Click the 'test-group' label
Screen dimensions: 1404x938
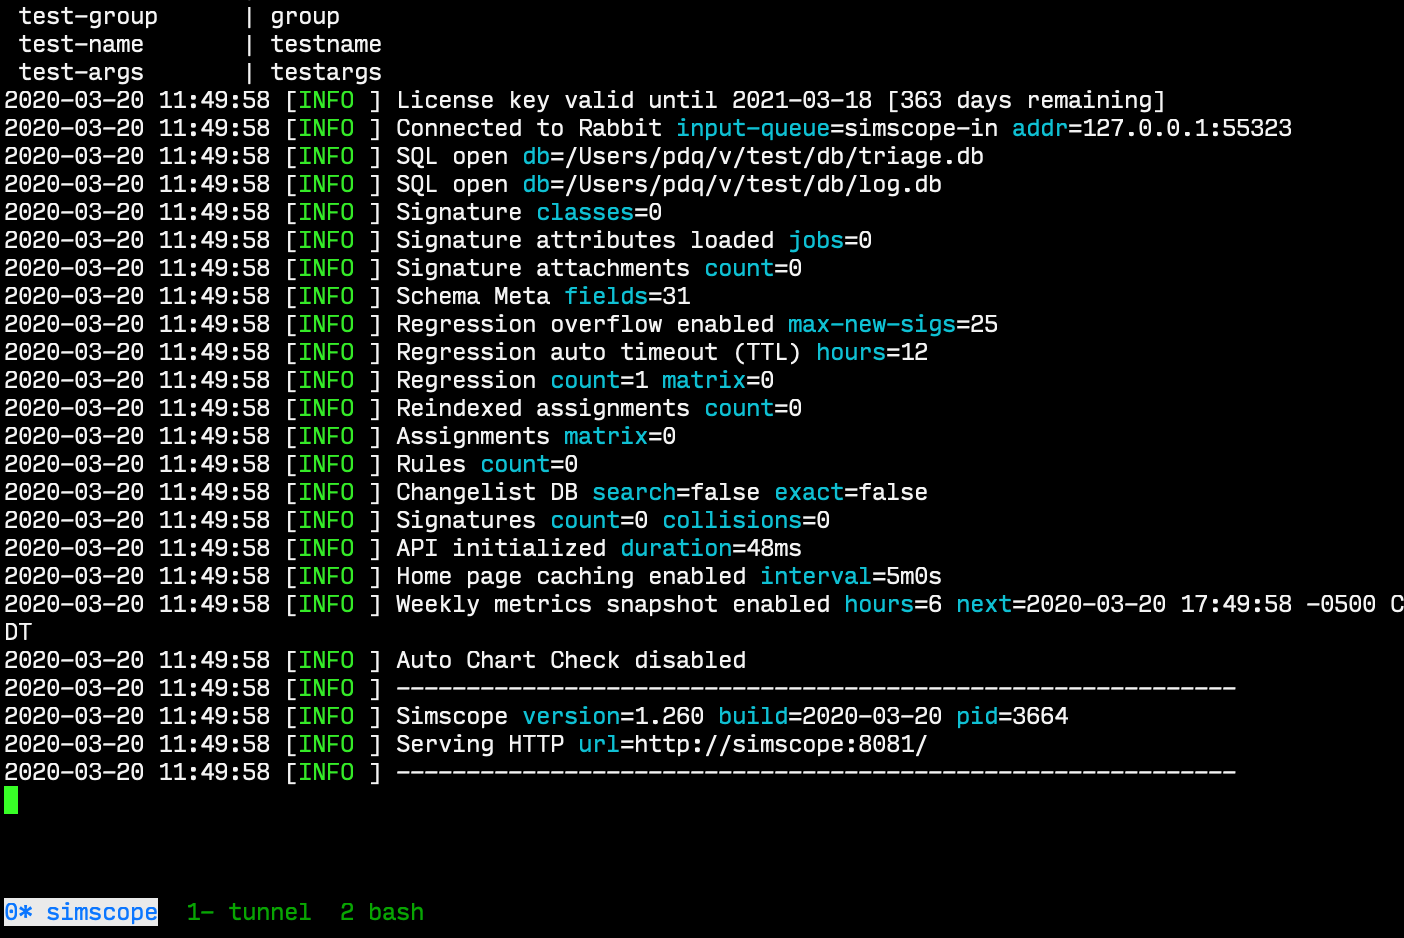[88, 16]
